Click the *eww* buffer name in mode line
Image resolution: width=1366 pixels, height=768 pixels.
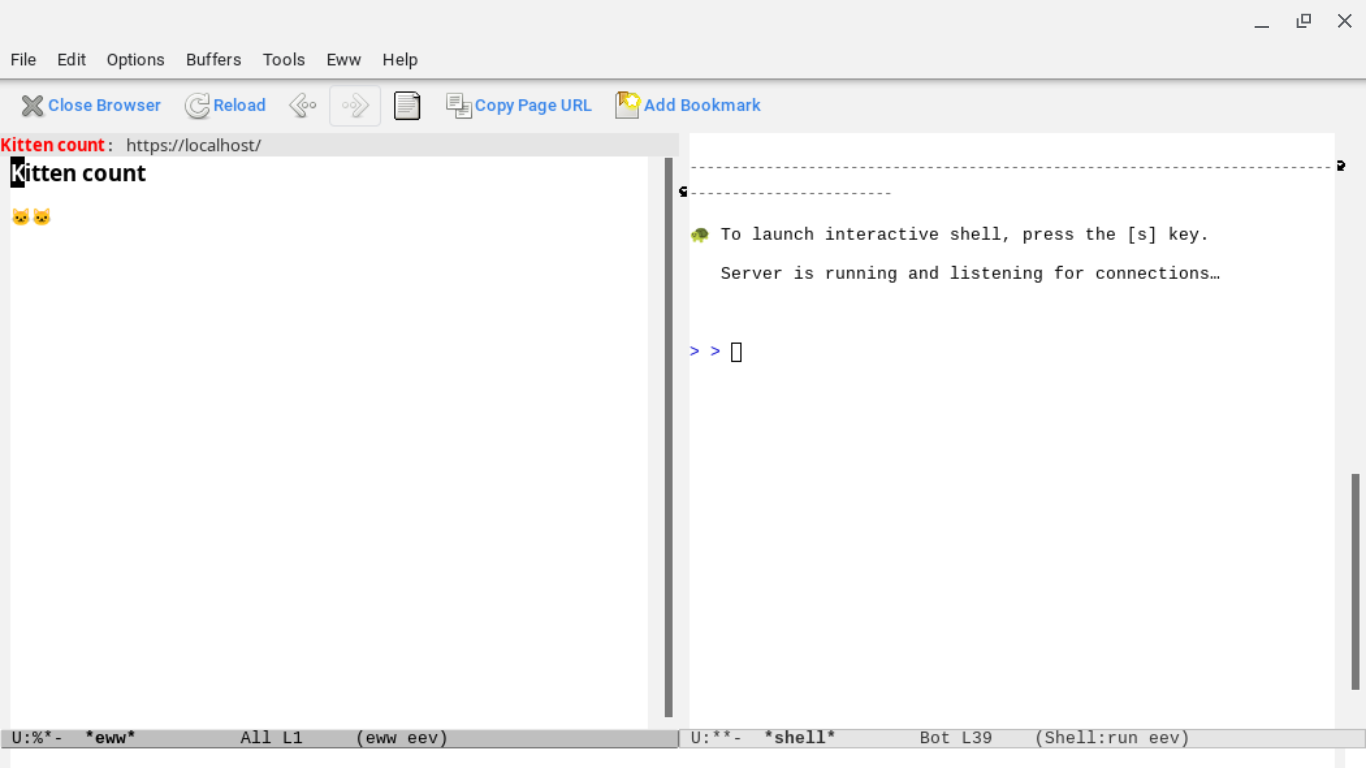[x=110, y=738]
